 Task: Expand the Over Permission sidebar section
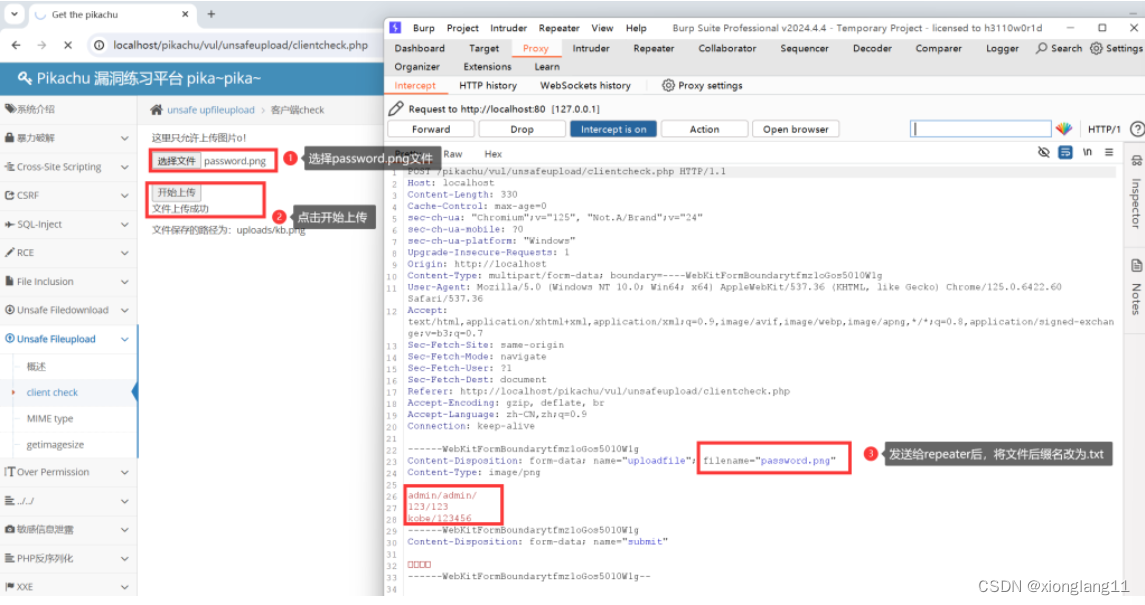tap(68, 472)
